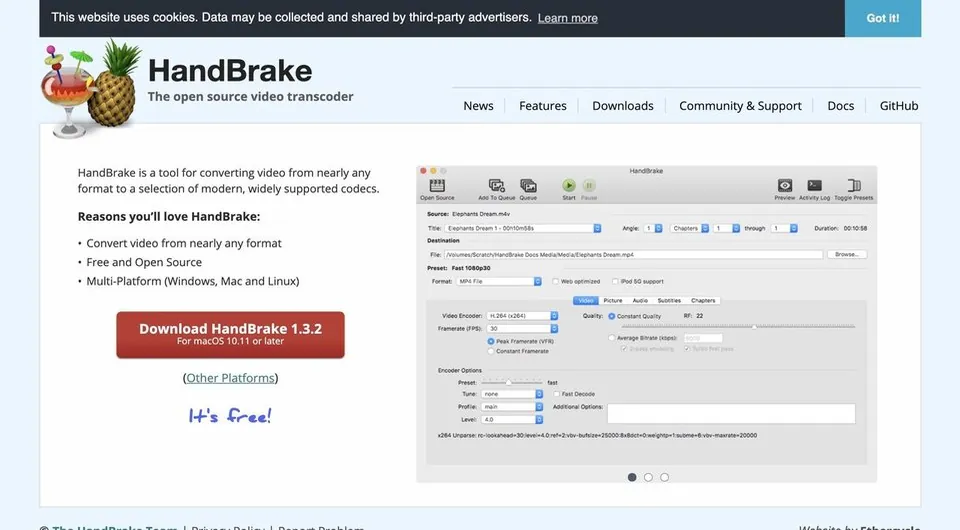Toggle the Turbo first pass checkbox
The image size is (960, 530).
(687, 349)
